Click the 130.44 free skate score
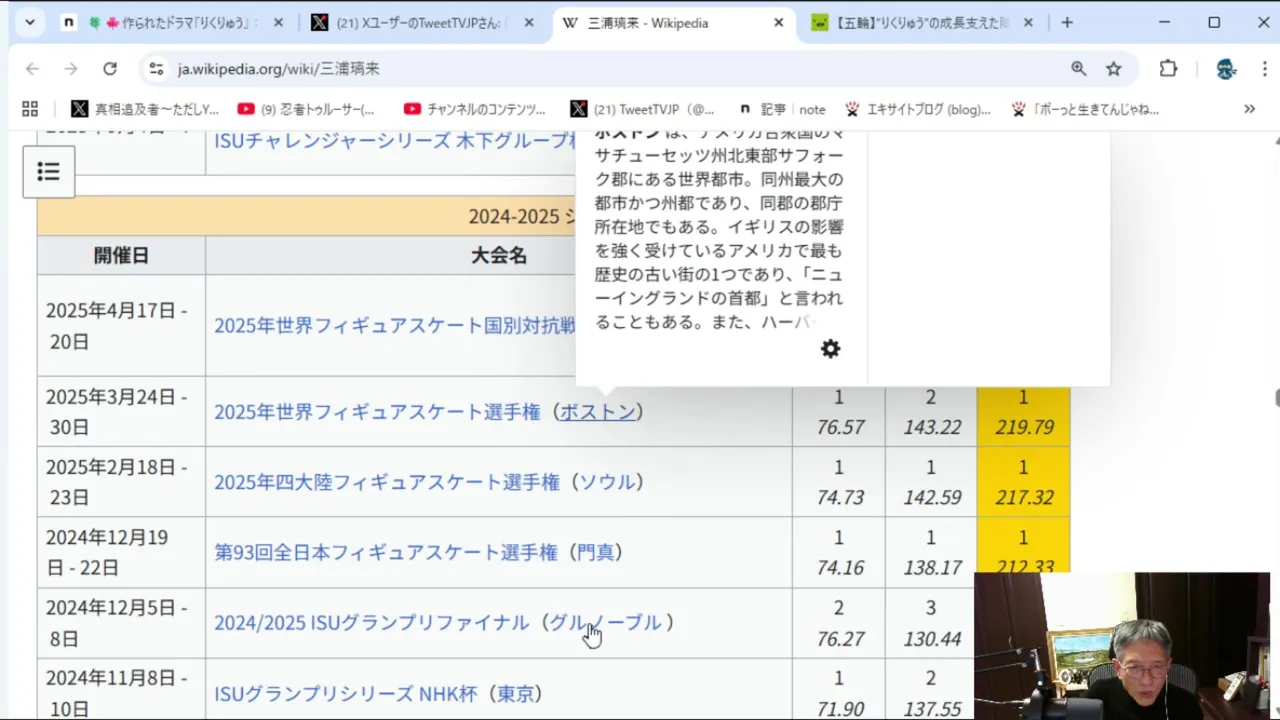This screenshot has height=720, width=1280. 932,638
